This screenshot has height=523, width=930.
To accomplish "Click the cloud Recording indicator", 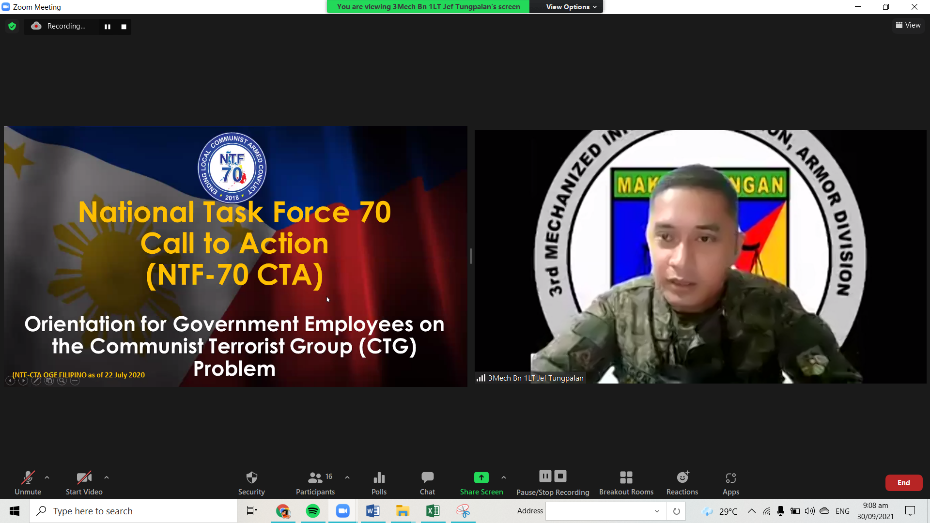I will (x=58, y=26).
